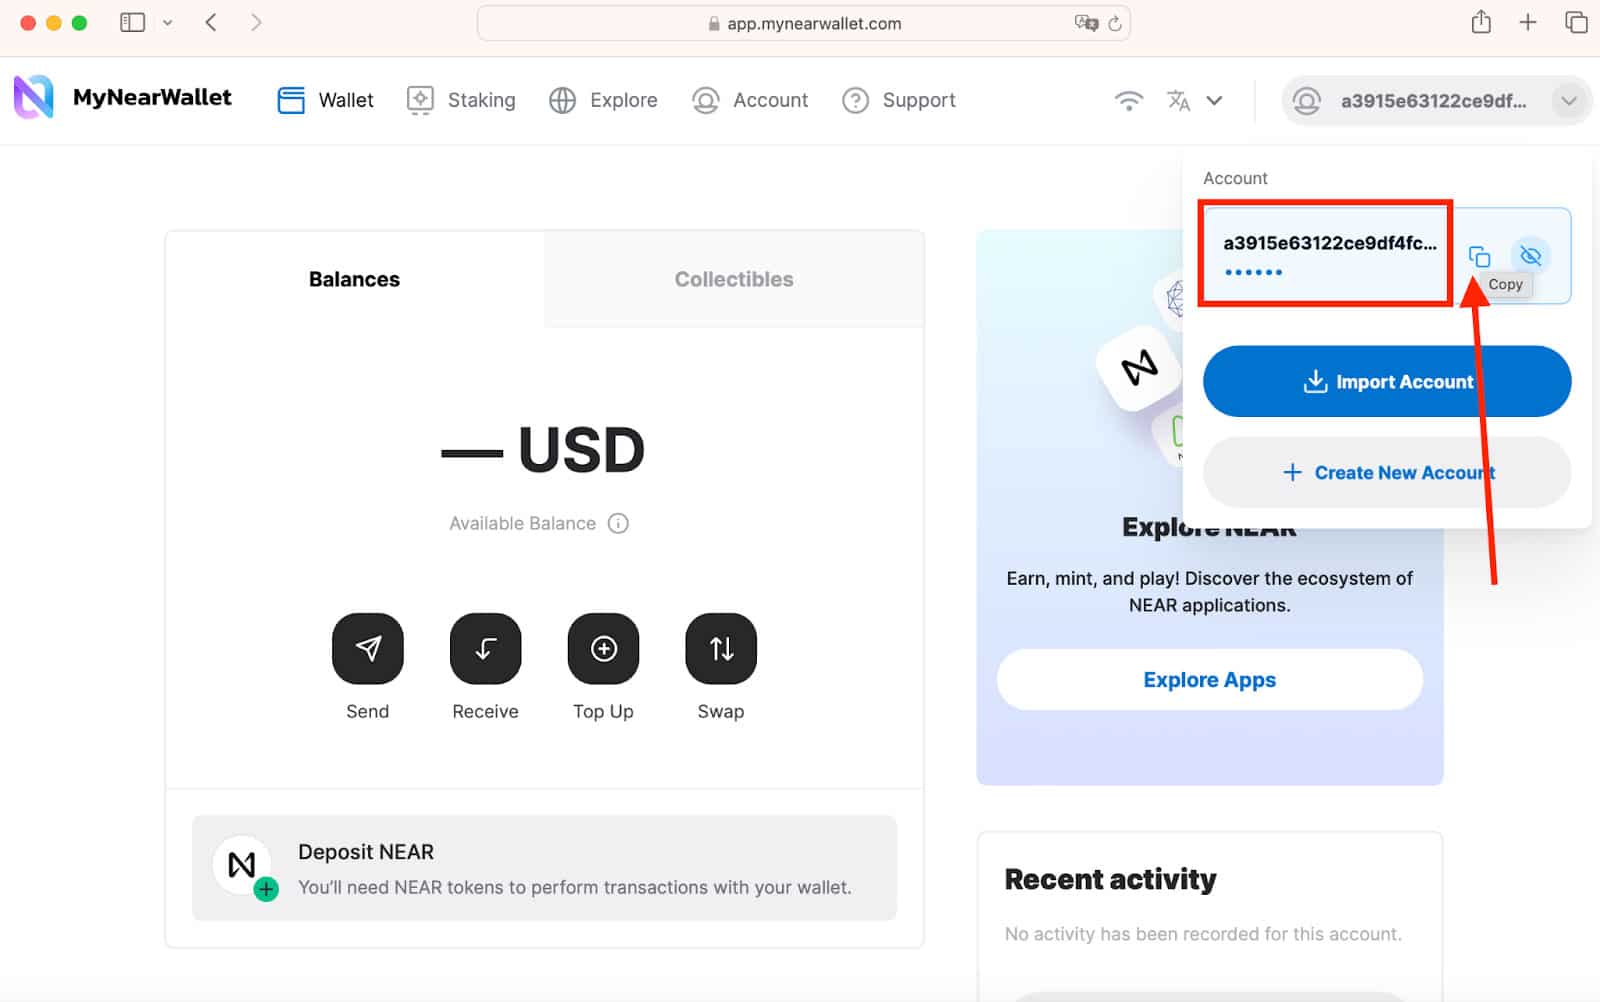1600x1002 pixels.
Task: Click the Explore Apps button
Action: pyautogui.click(x=1209, y=679)
